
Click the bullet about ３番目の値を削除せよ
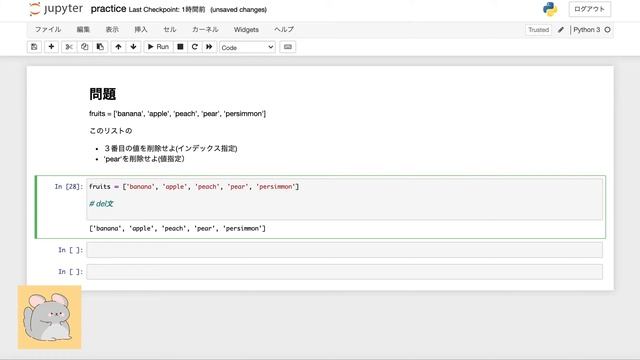point(171,148)
